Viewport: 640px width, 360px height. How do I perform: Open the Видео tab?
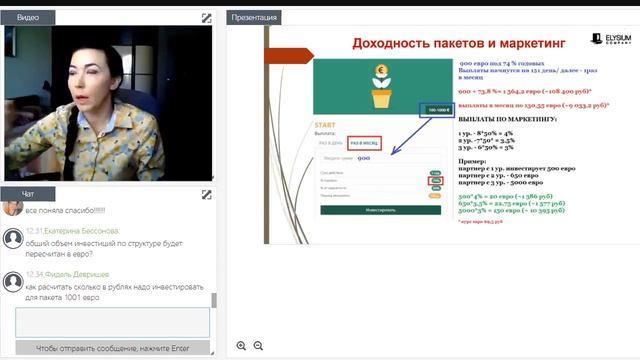[28, 18]
